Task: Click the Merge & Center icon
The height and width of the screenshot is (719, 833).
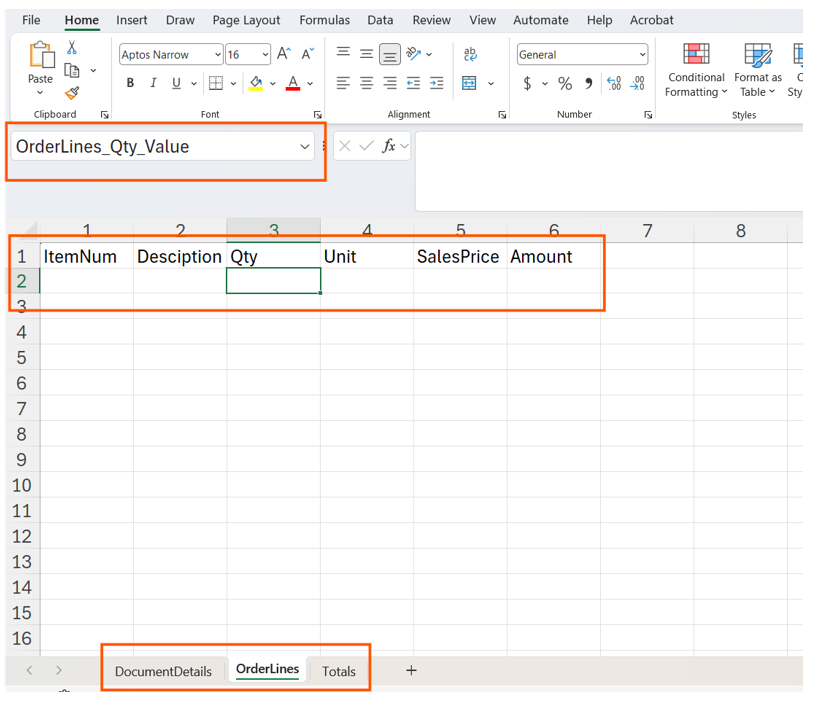Action: tap(469, 83)
